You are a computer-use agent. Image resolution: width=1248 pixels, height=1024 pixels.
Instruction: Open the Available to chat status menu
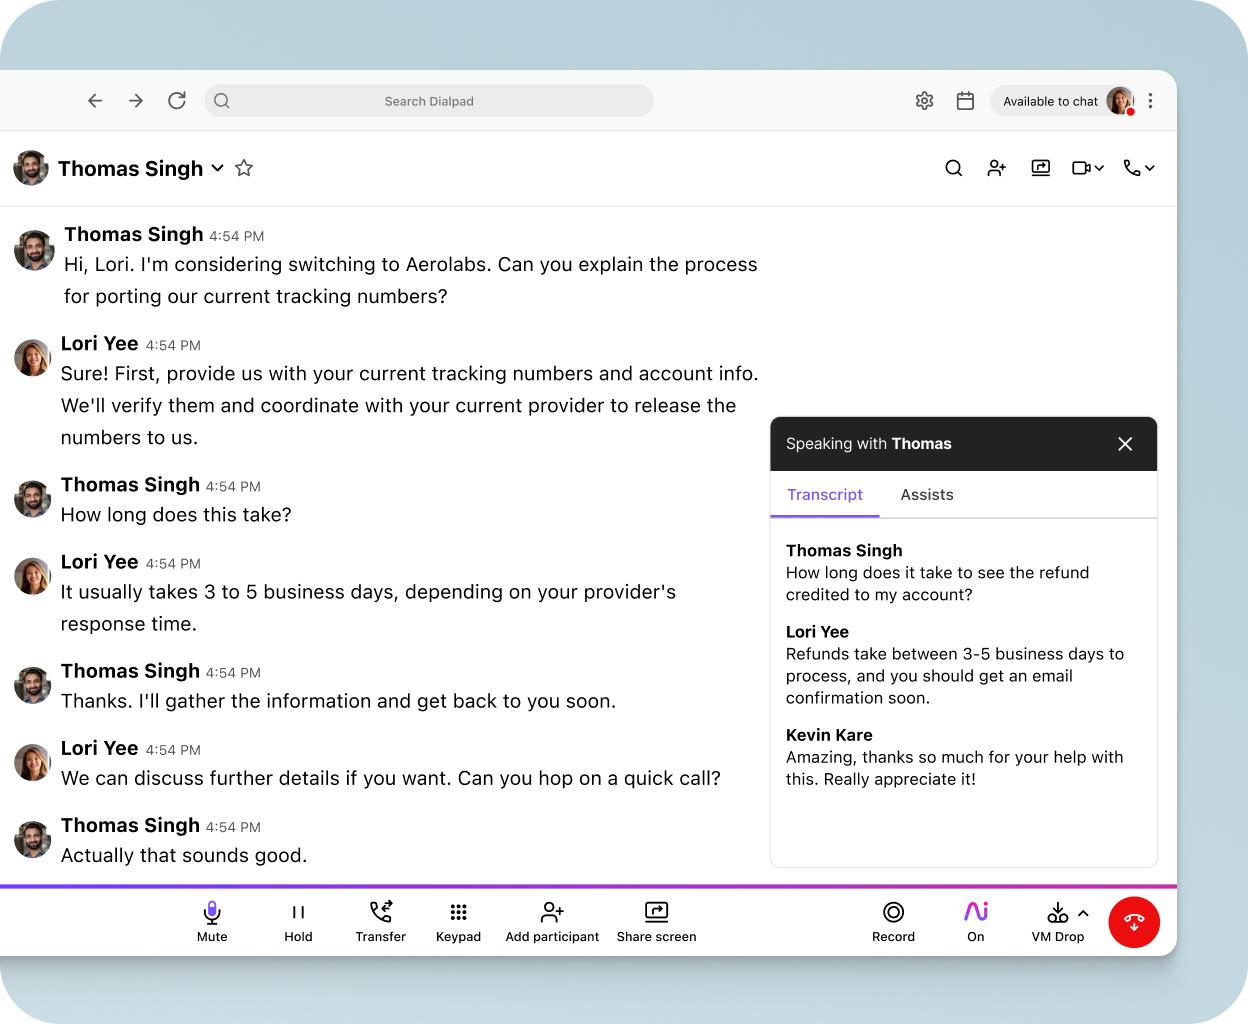pyautogui.click(x=1050, y=101)
